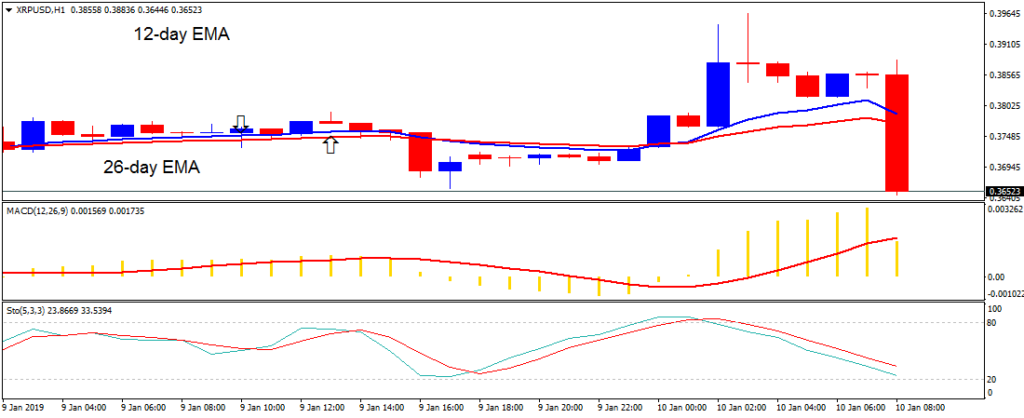
Task: Click the current price tag 0.36523
Action: click(1002, 191)
